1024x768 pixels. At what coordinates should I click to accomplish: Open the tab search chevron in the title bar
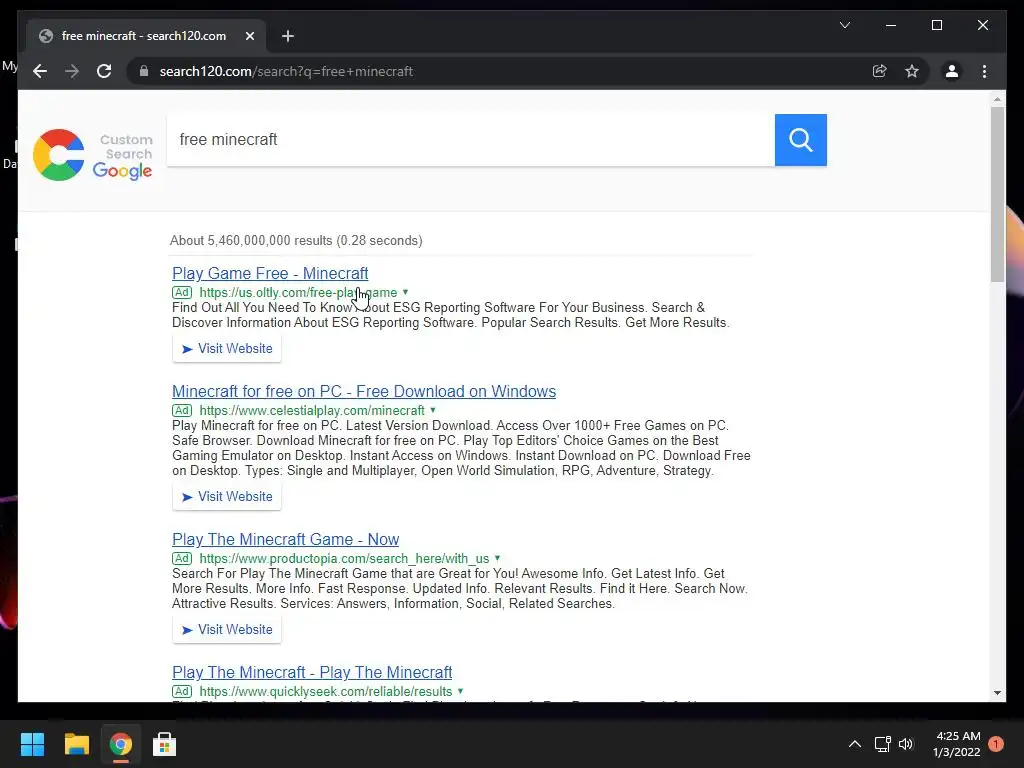[845, 25]
